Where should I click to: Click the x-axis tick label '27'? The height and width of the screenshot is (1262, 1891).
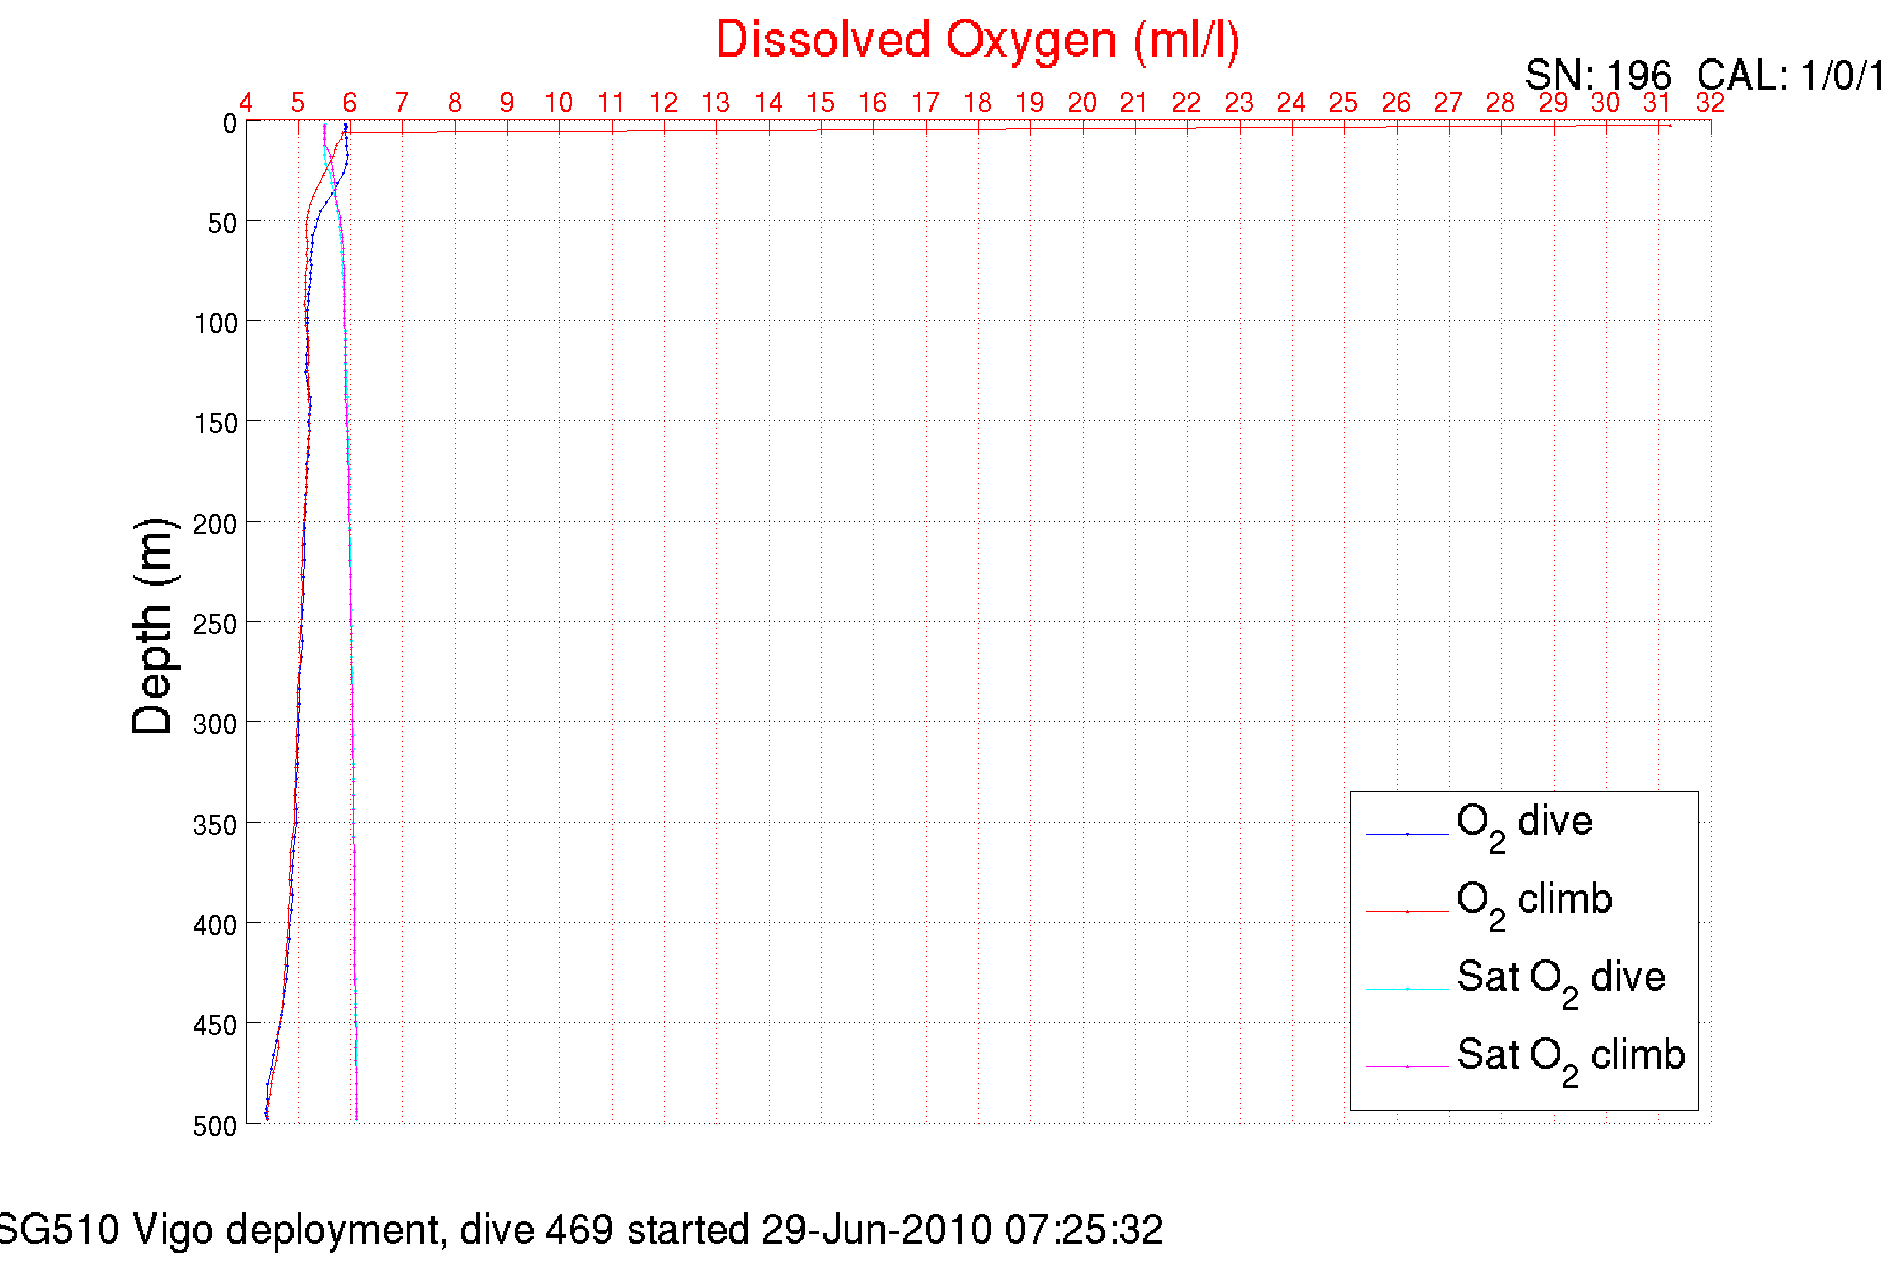tap(1448, 103)
